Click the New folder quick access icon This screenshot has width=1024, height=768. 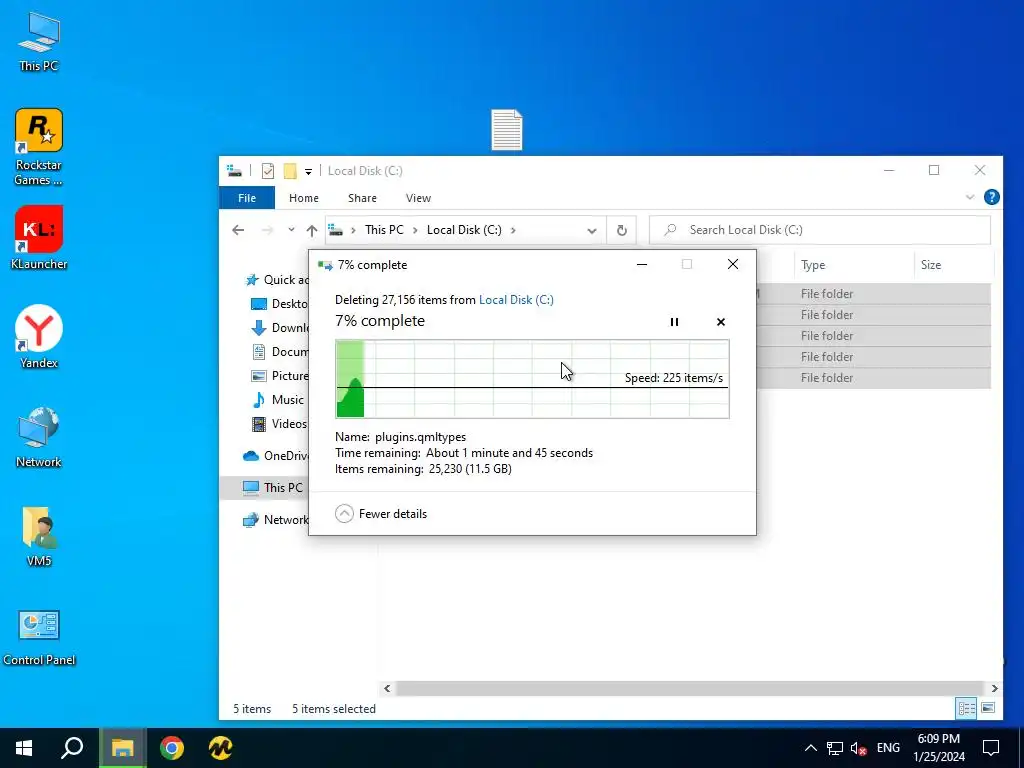[290, 171]
